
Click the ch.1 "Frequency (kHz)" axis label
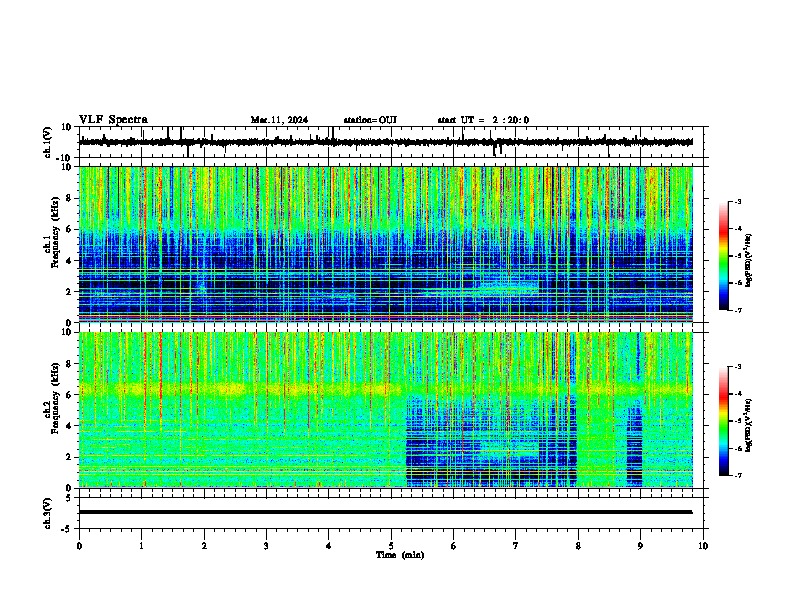tap(55, 233)
